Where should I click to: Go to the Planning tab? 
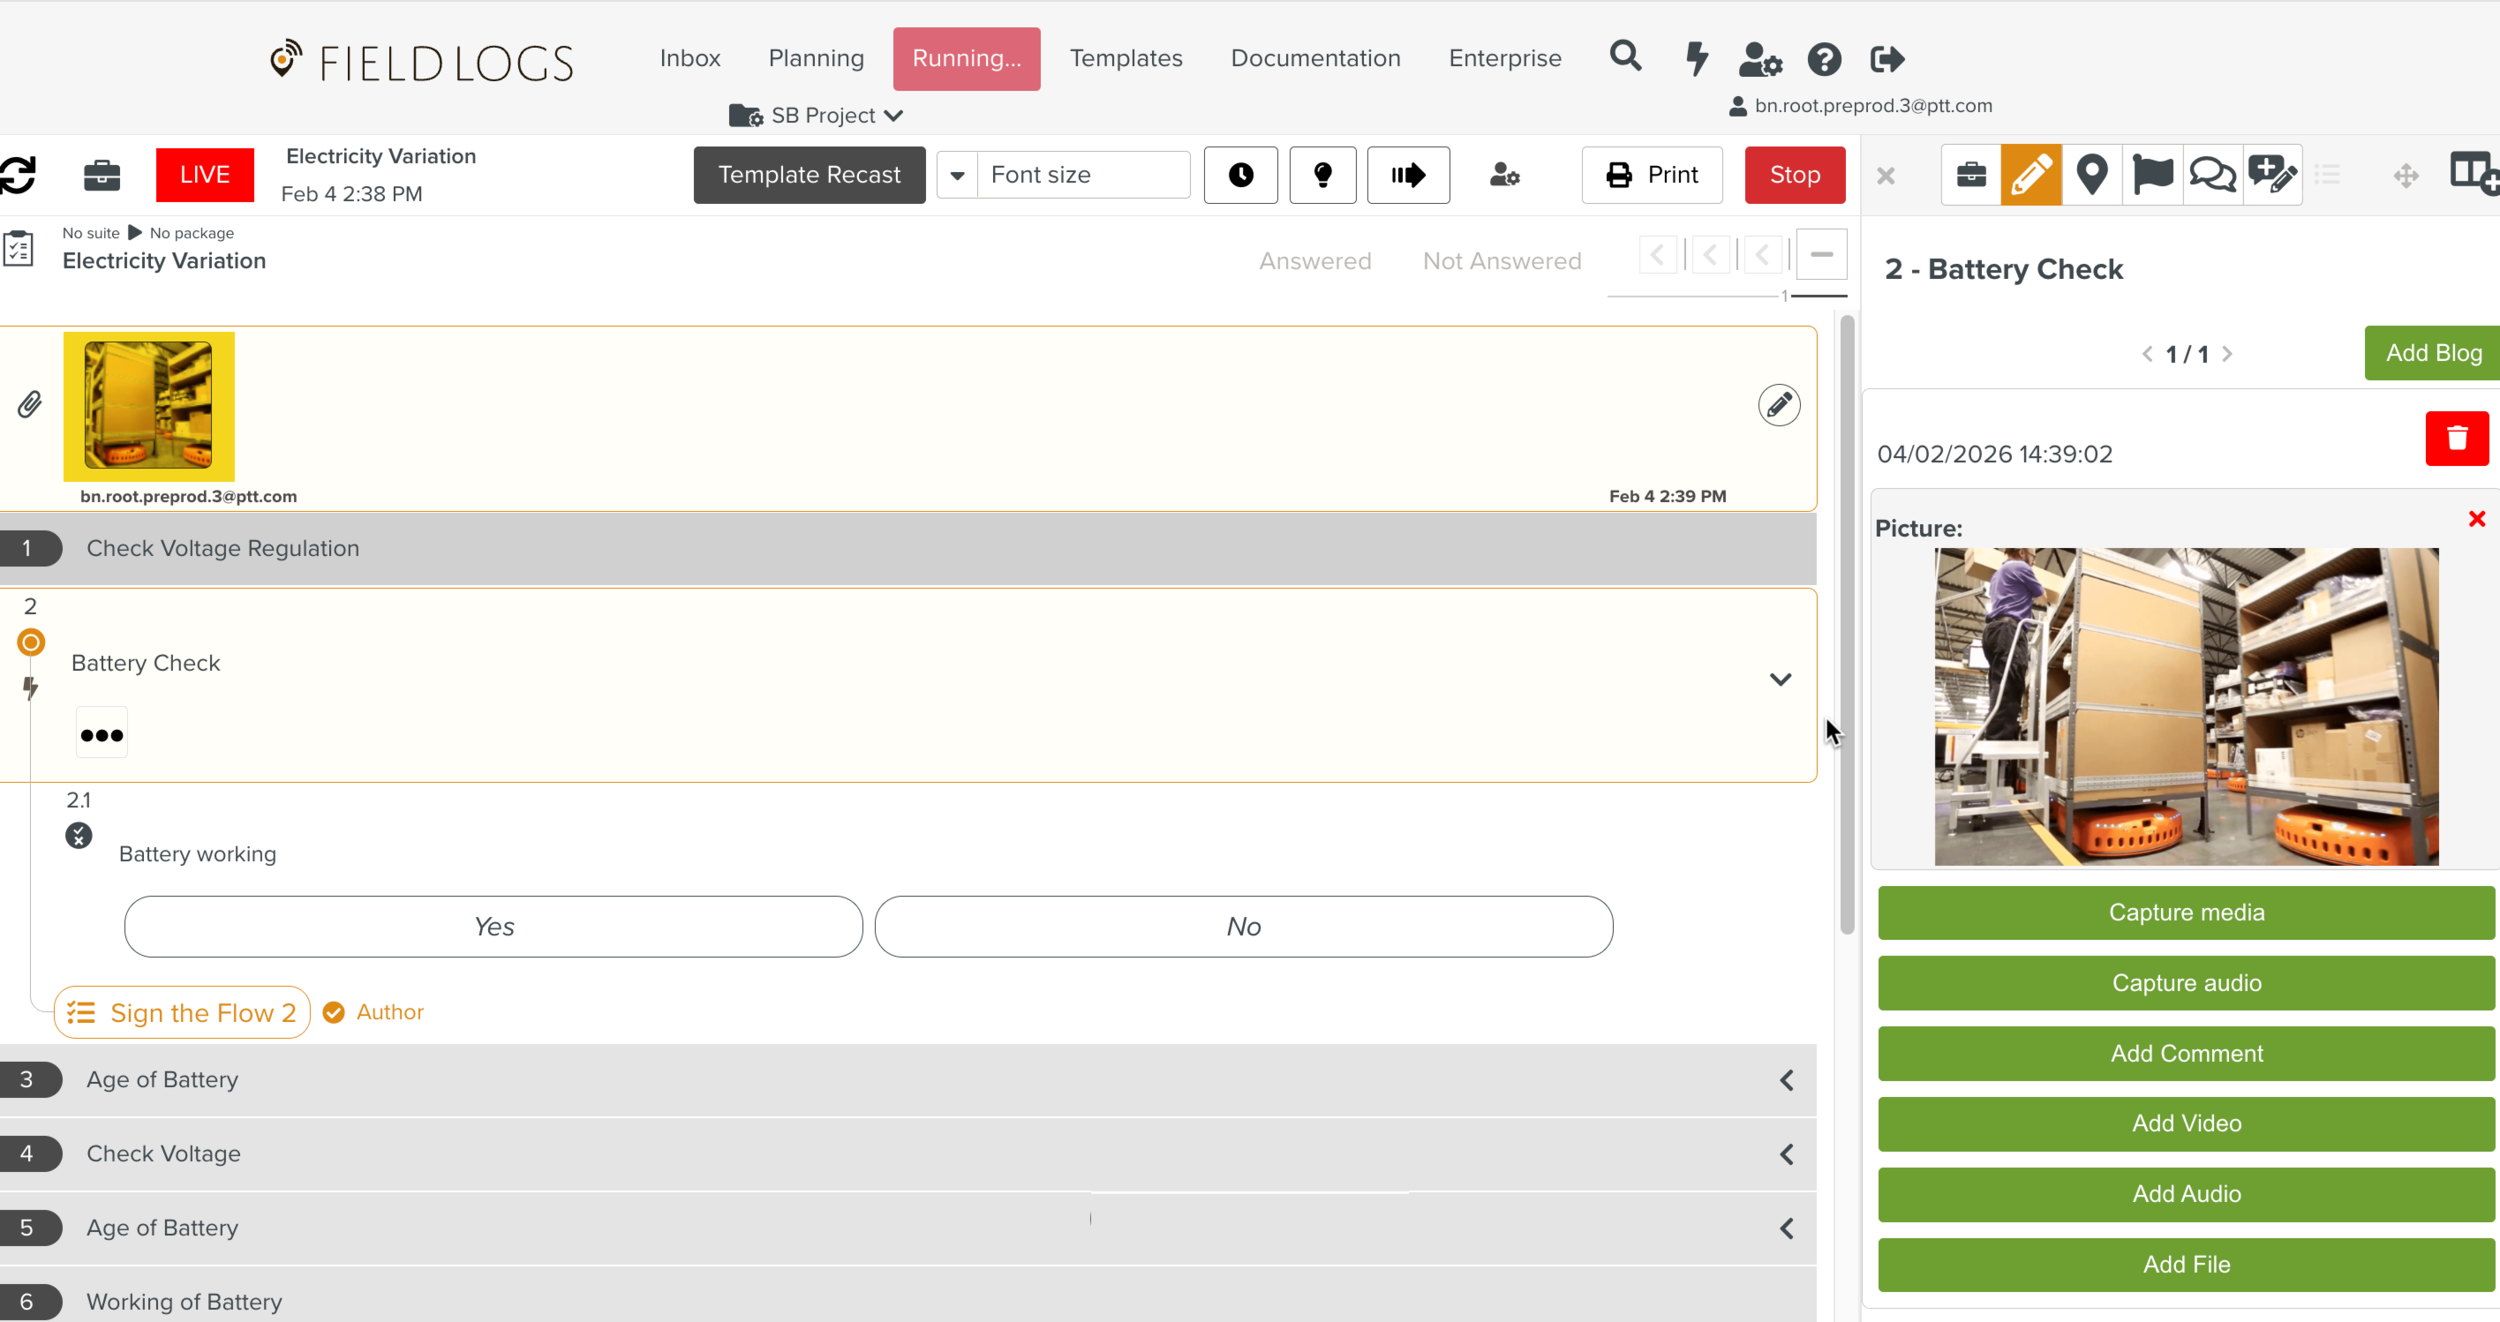pos(815,58)
